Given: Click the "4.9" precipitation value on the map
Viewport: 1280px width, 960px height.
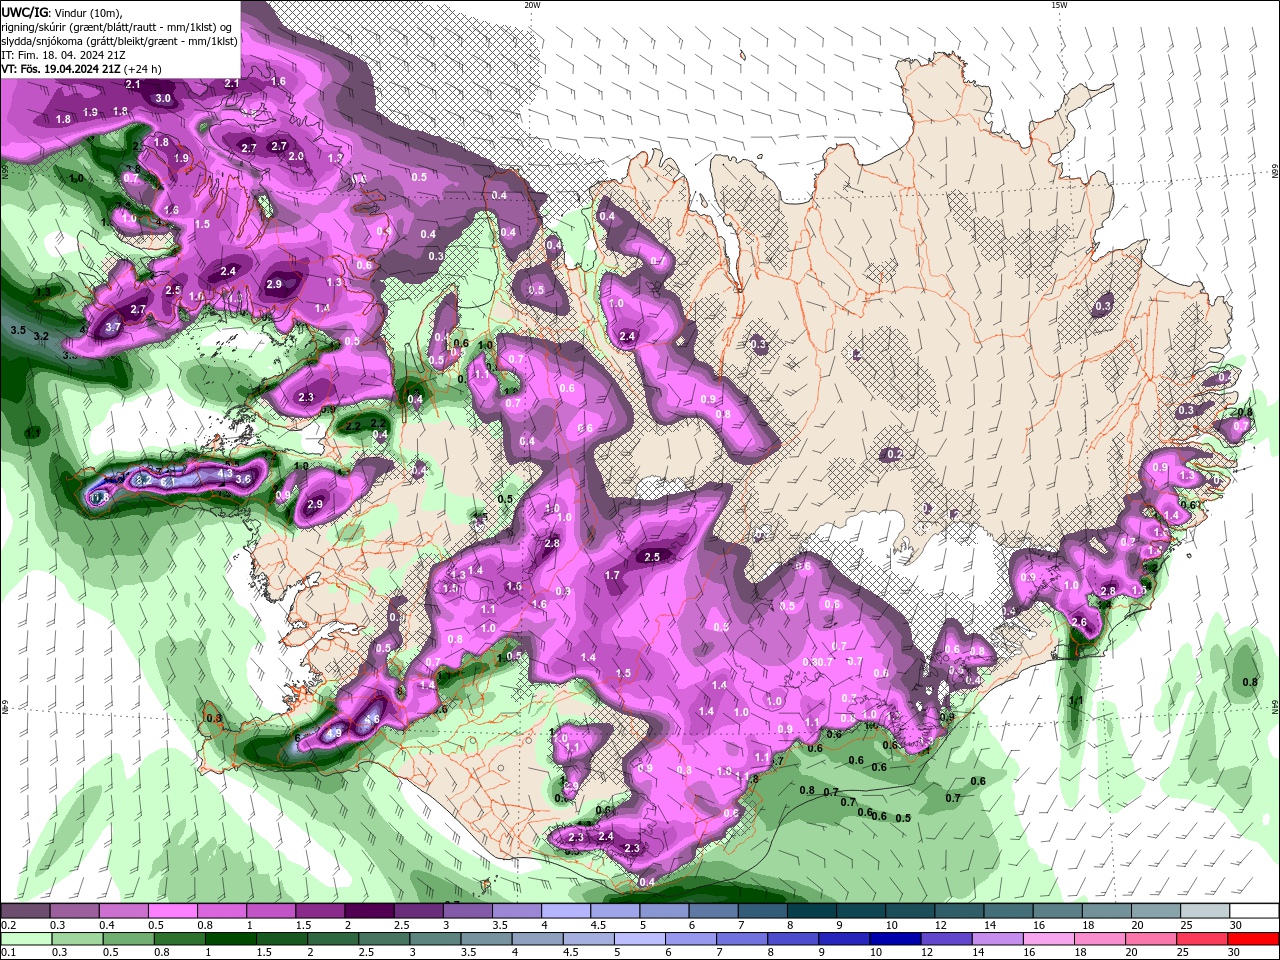Looking at the screenshot, I should coord(334,733).
